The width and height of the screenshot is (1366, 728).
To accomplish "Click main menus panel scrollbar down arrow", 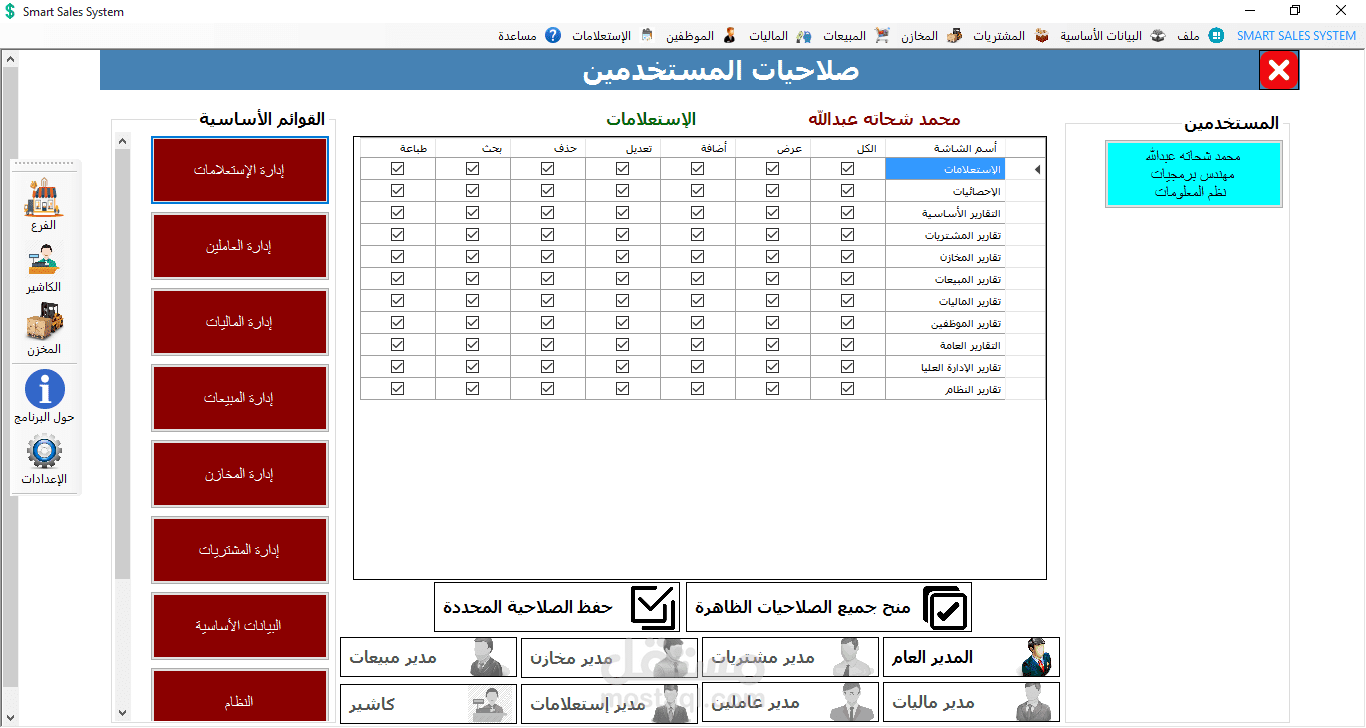I will coord(123,713).
